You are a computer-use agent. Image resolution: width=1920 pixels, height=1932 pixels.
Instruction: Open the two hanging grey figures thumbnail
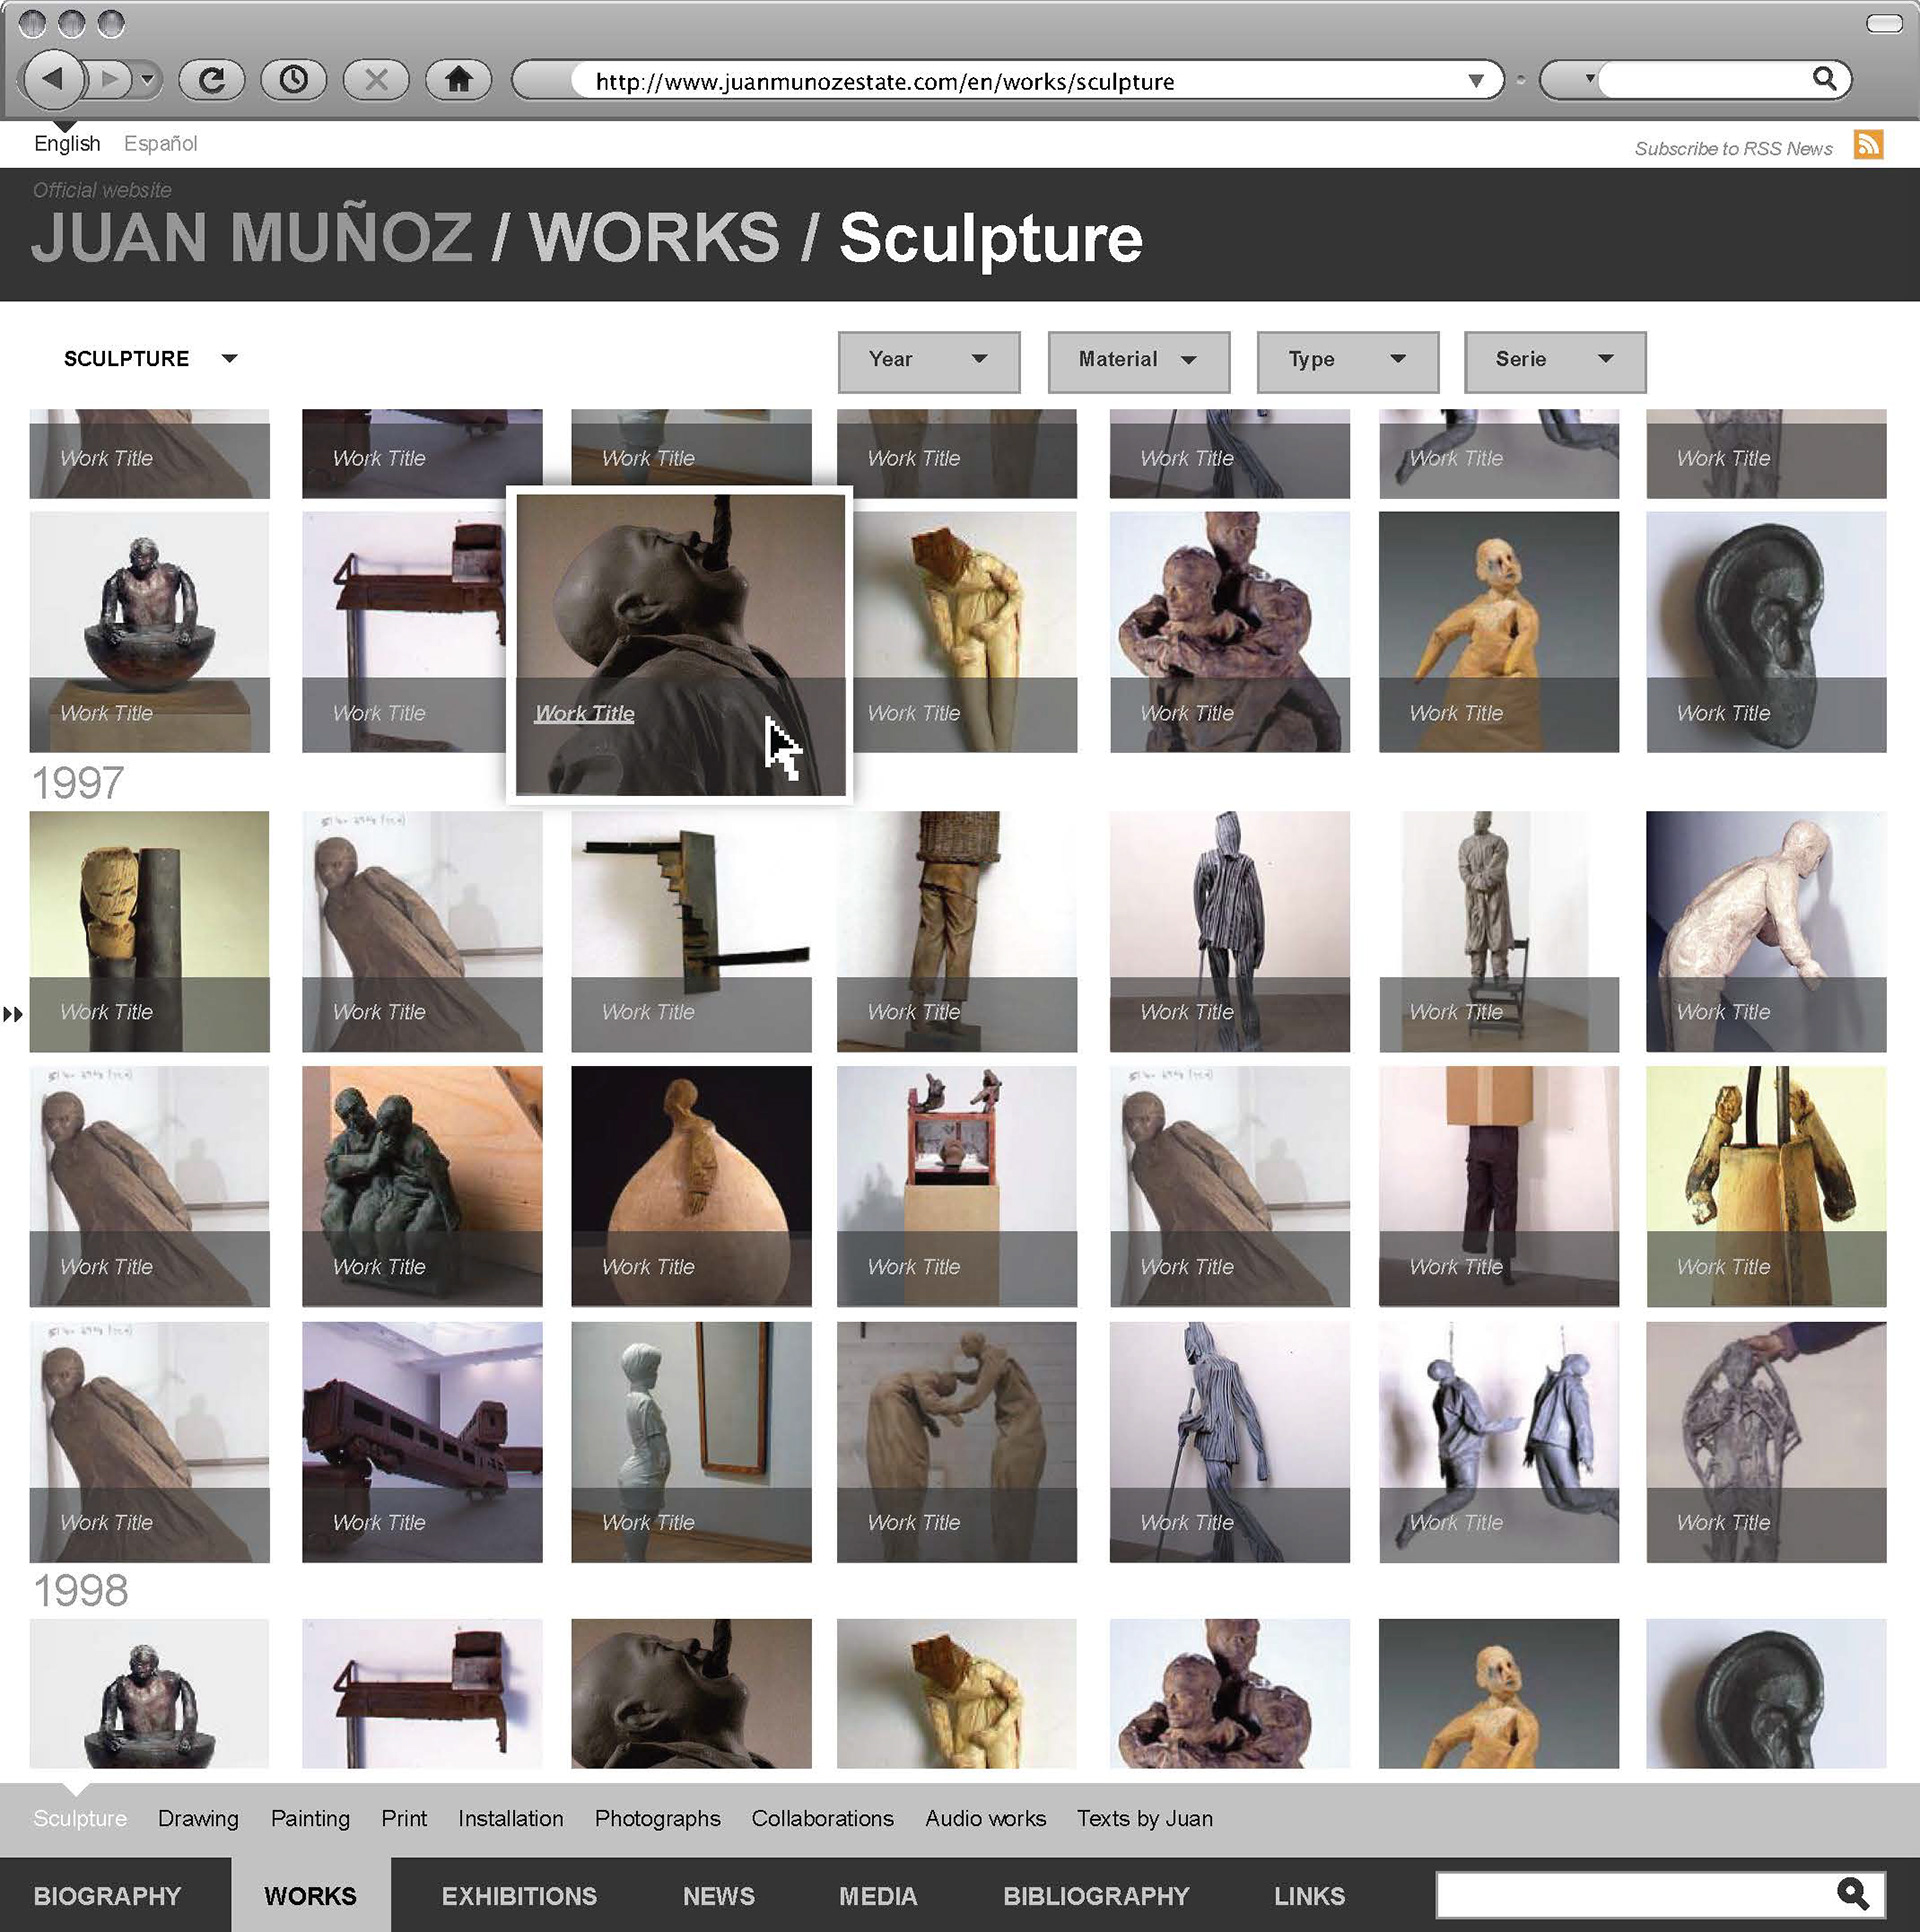tap(1498, 1442)
